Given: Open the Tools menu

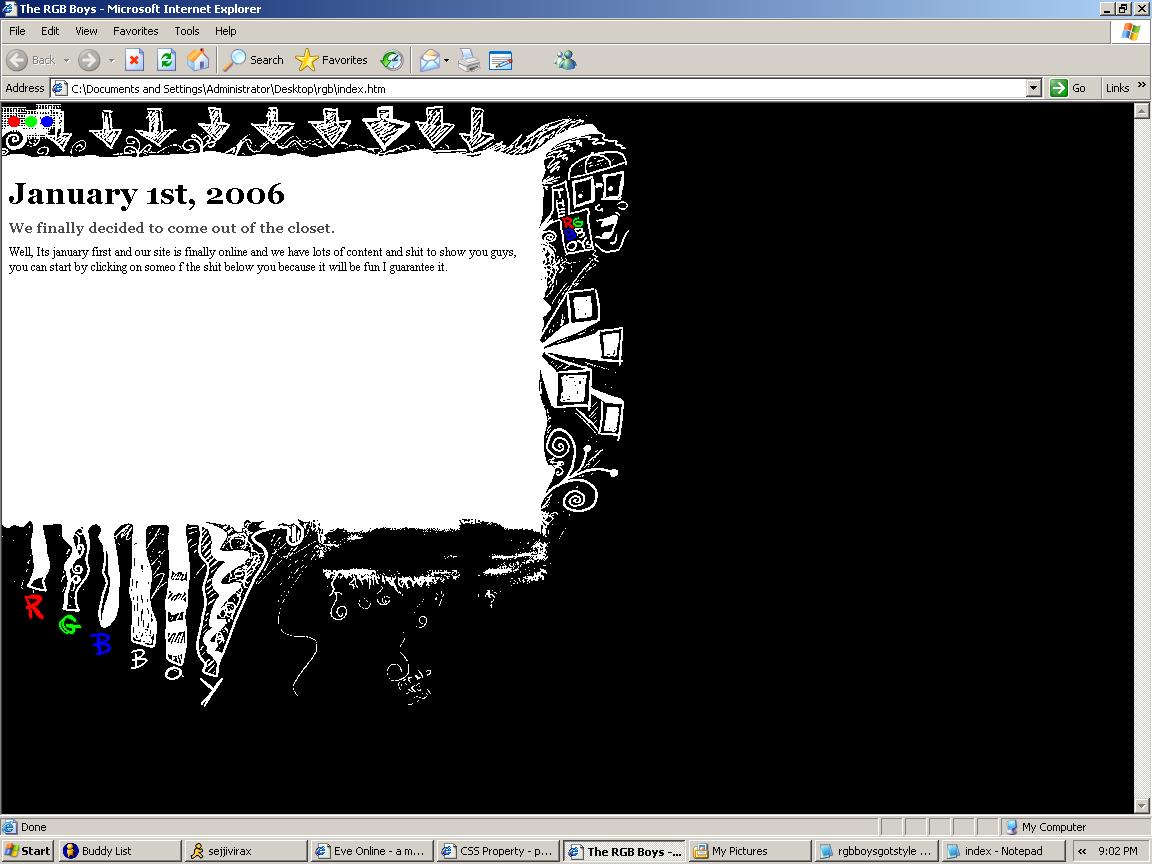Looking at the screenshot, I should [186, 31].
